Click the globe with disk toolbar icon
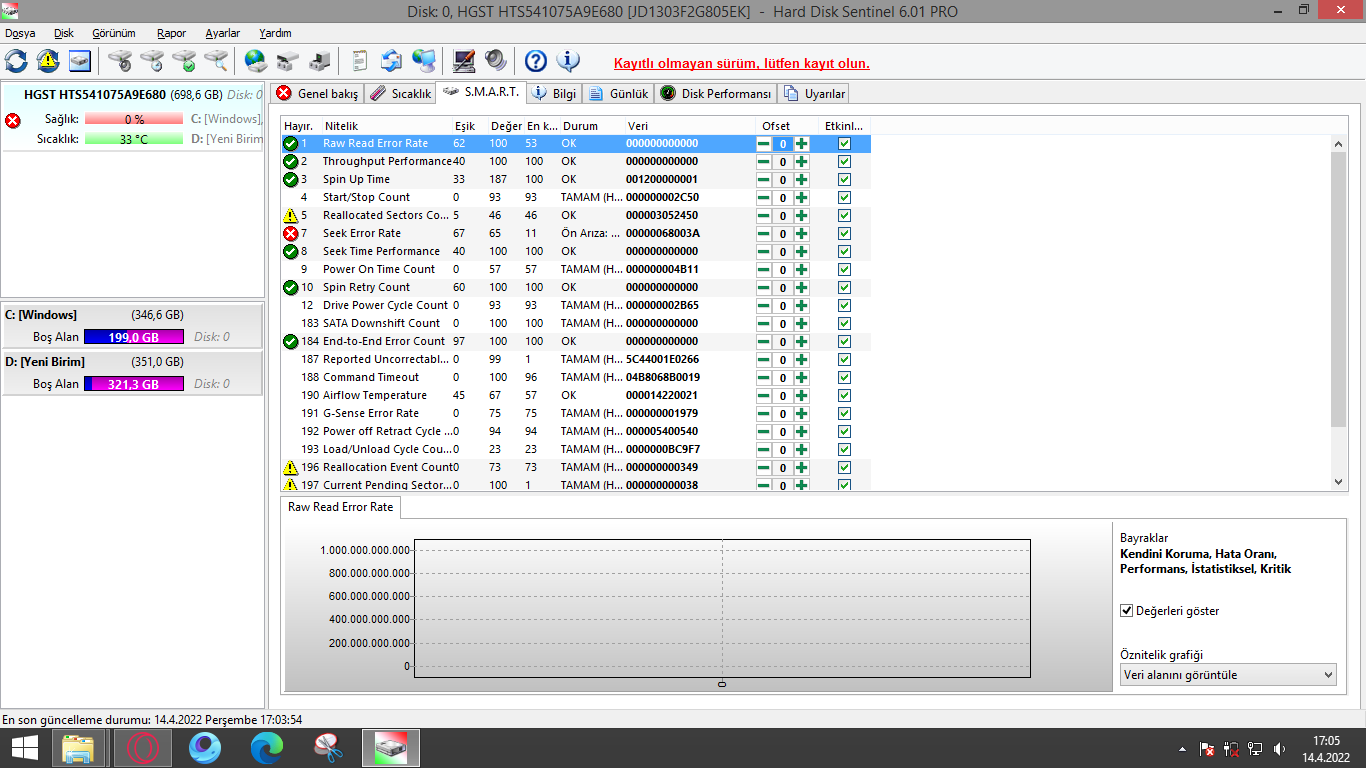 point(256,61)
